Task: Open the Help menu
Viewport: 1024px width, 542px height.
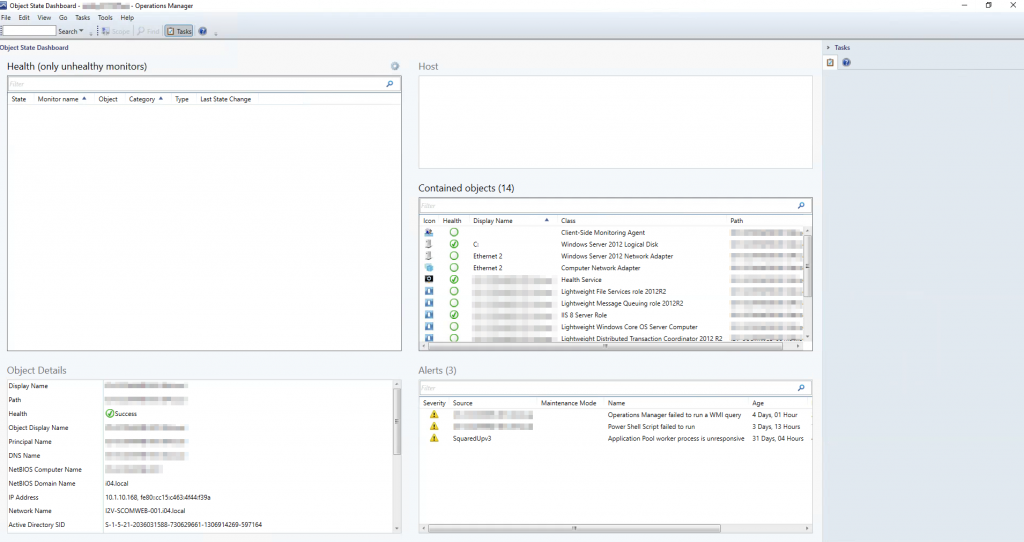Action: (x=127, y=18)
